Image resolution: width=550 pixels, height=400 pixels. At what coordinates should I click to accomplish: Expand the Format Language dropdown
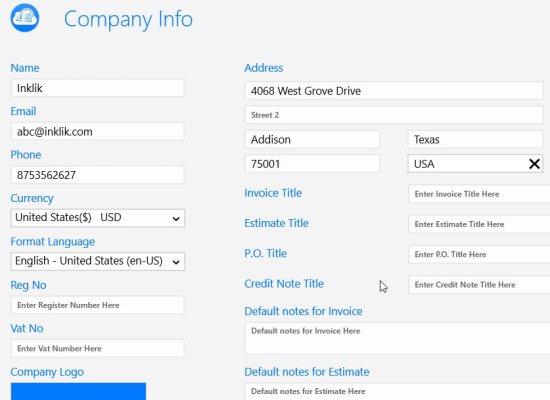tap(98, 261)
